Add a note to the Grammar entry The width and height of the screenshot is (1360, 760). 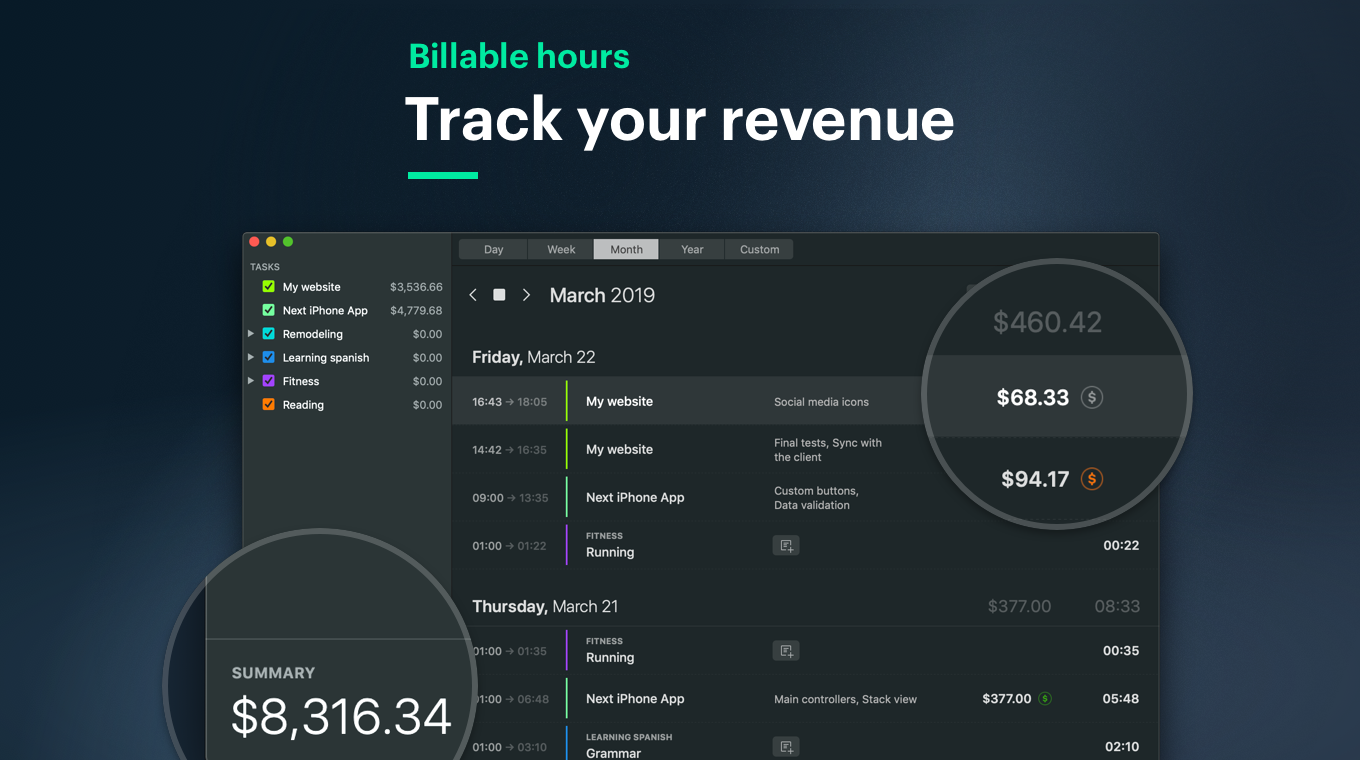tap(785, 747)
